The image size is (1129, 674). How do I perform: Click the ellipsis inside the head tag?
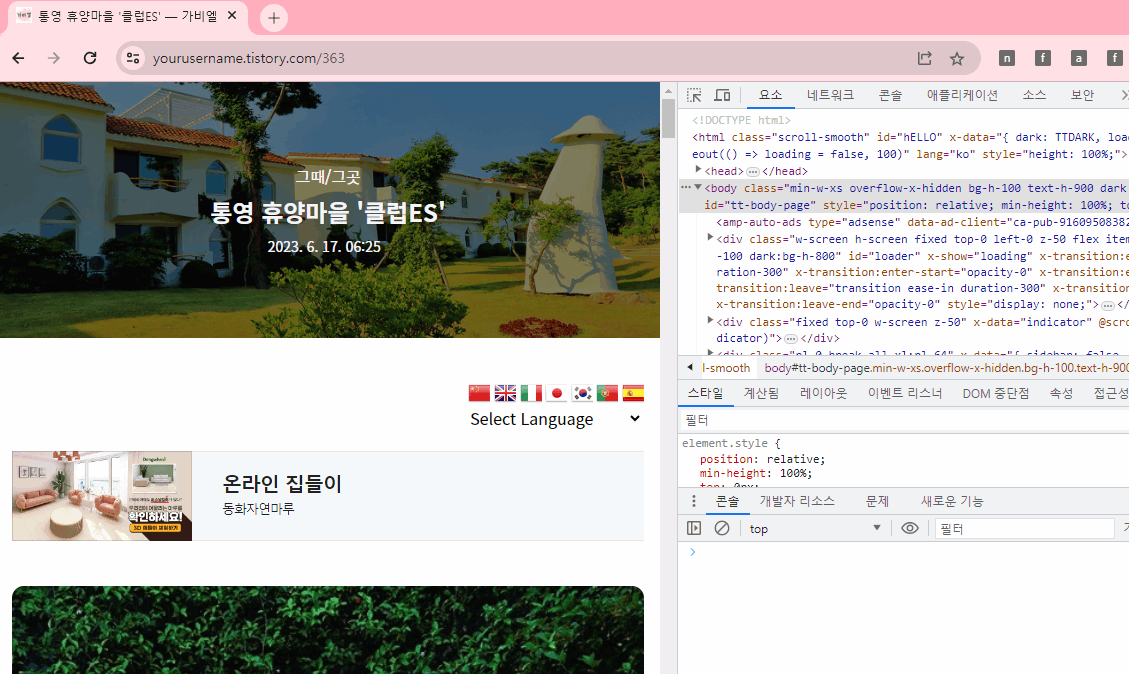[x=752, y=171]
